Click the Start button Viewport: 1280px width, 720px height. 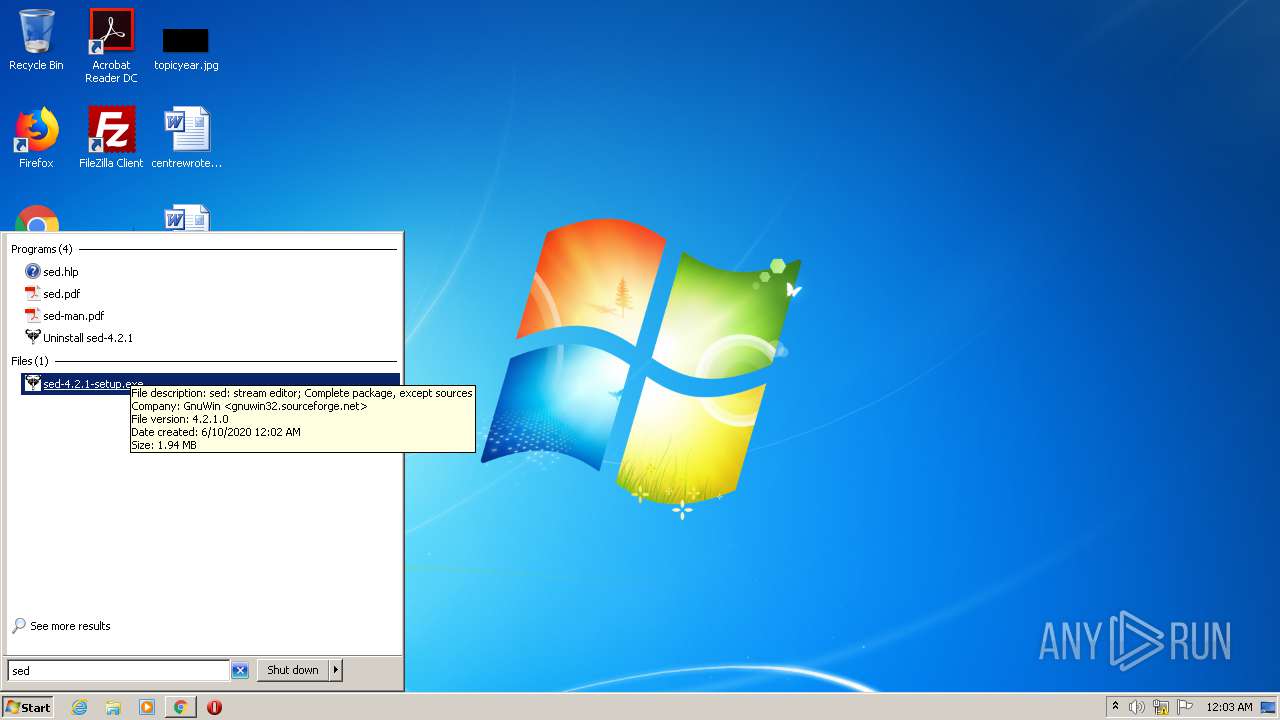(x=28, y=707)
